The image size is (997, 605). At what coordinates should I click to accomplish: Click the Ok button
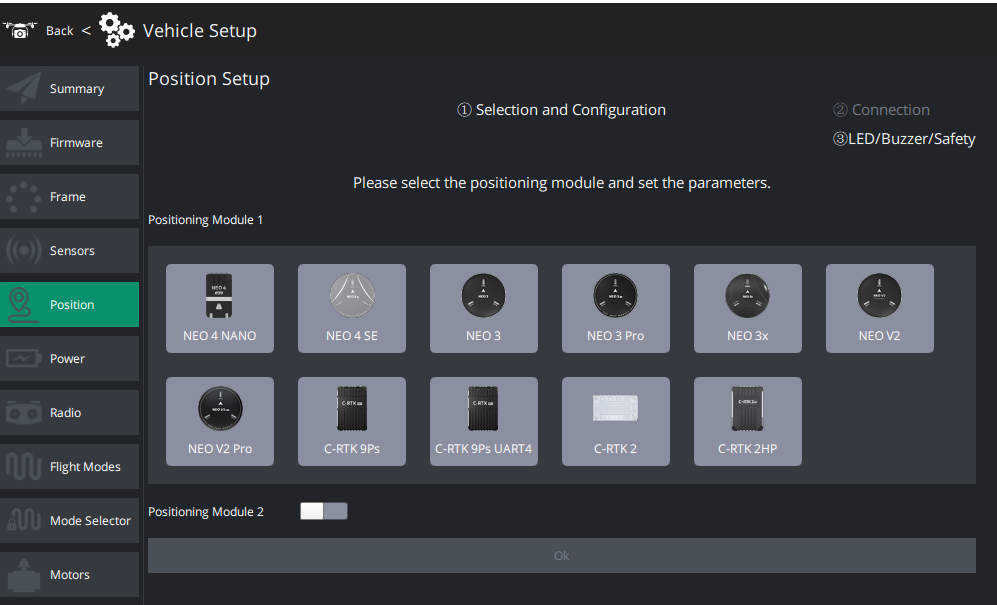click(561, 555)
